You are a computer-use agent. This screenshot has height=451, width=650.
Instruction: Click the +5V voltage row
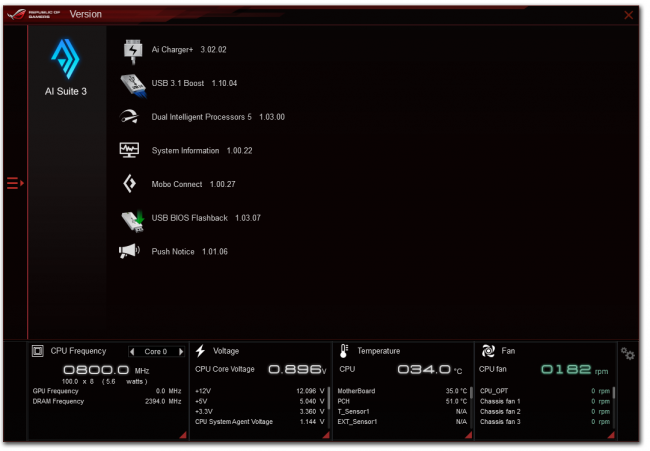click(x=260, y=401)
